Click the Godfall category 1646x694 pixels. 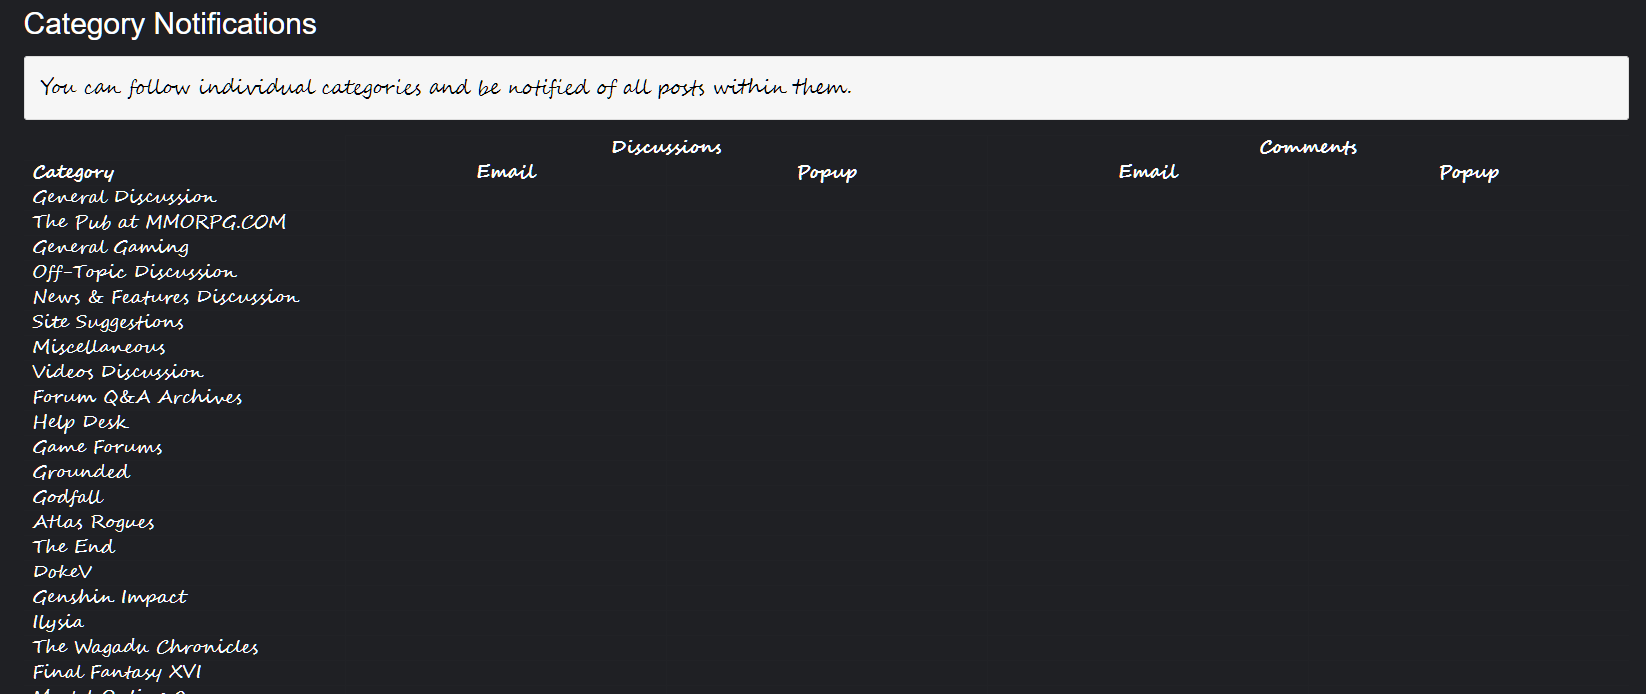[x=68, y=497]
